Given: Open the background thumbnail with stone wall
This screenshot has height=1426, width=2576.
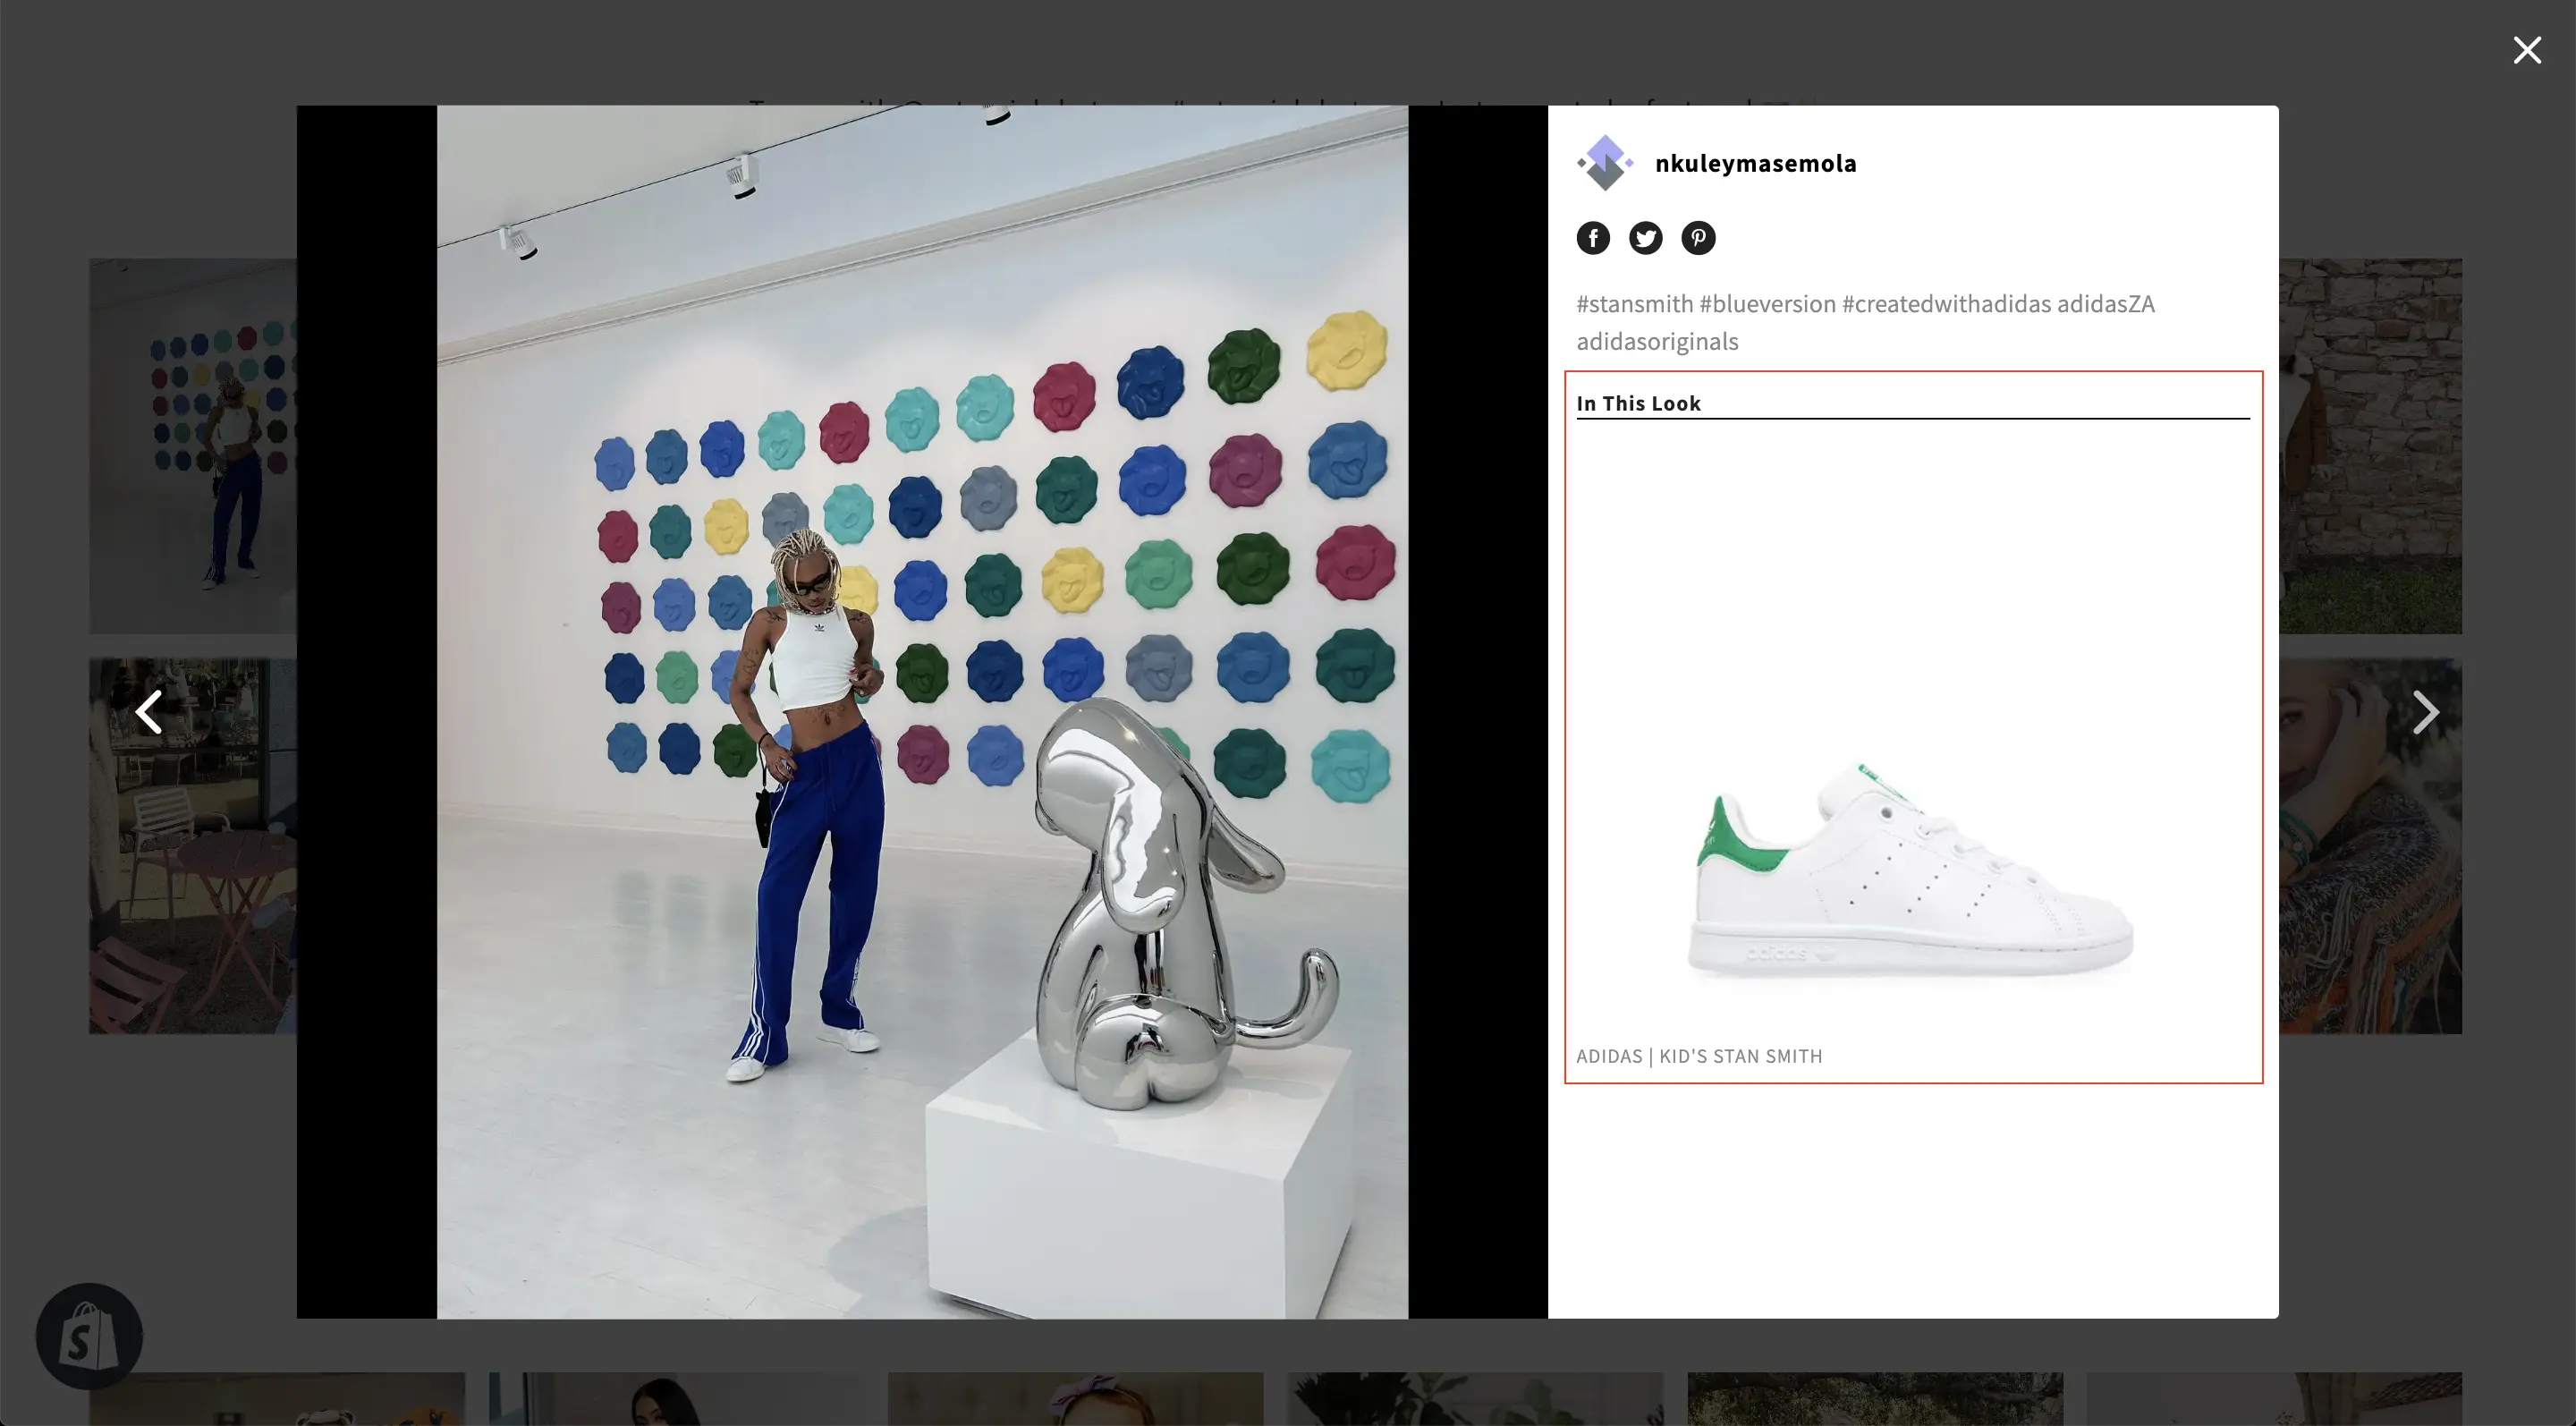Looking at the screenshot, I should coord(2370,446).
